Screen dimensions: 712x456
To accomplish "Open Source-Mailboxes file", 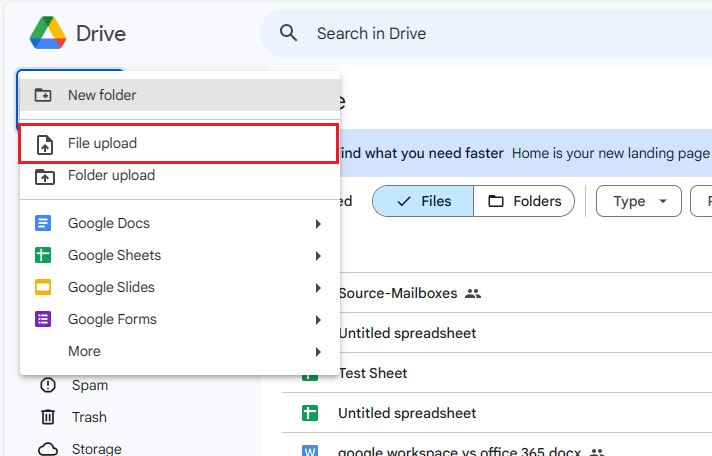I will [x=398, y=293].
